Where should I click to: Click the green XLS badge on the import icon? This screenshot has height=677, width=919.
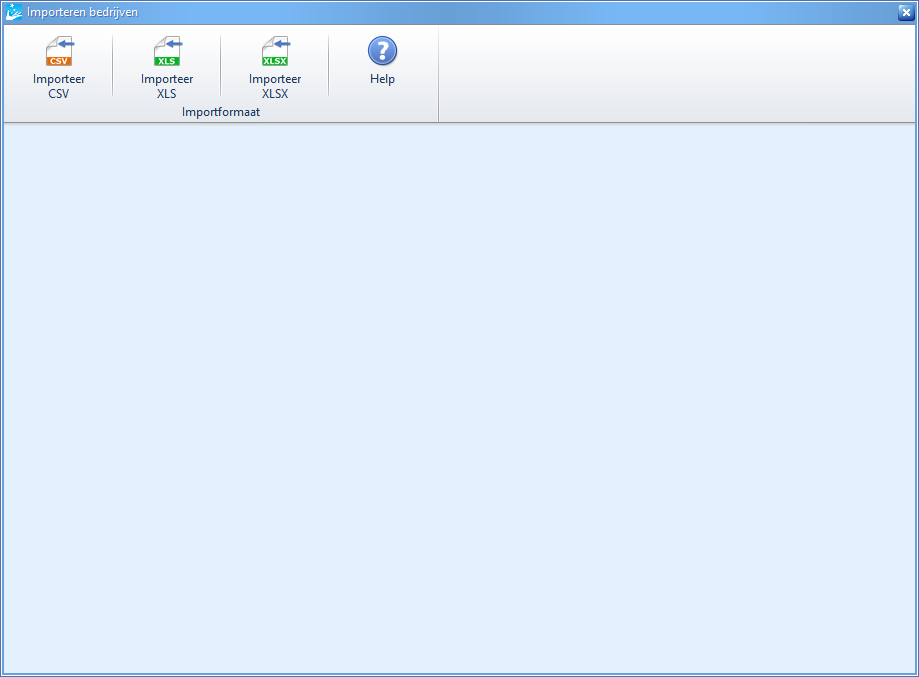pyautogui.click(x=167, y=61)
